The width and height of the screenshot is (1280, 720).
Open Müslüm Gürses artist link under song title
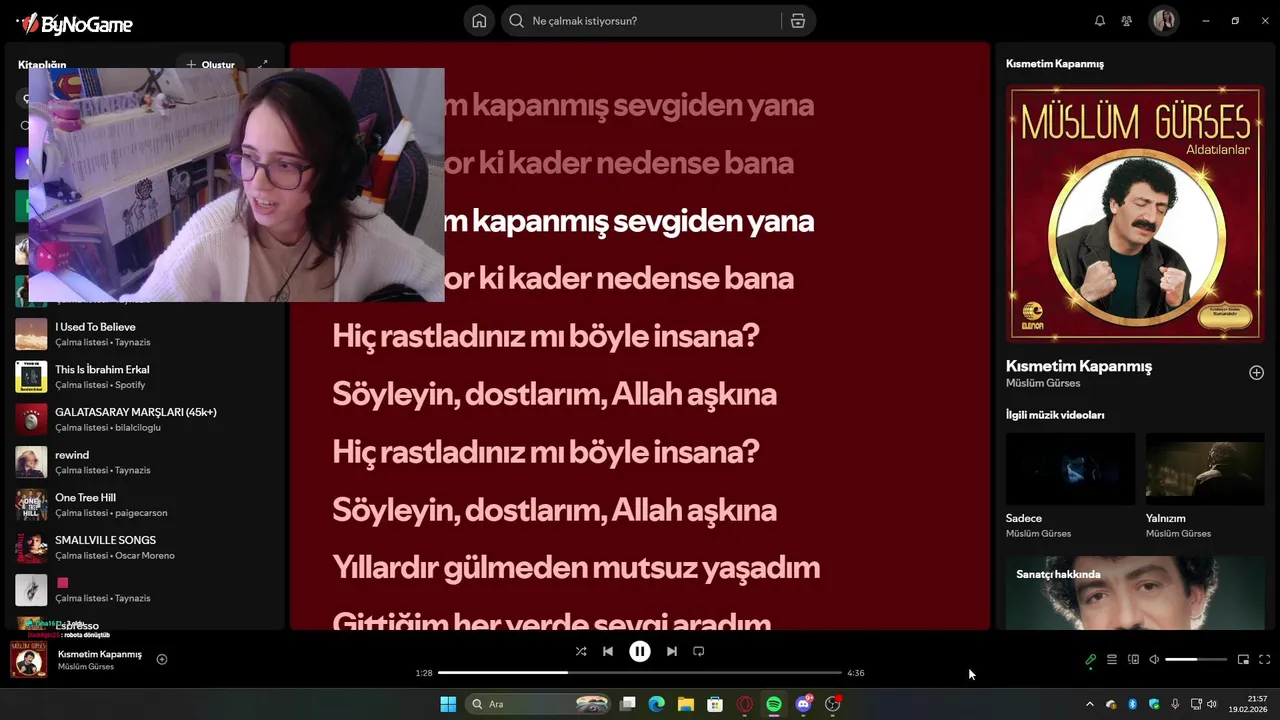pos(1043,383)
